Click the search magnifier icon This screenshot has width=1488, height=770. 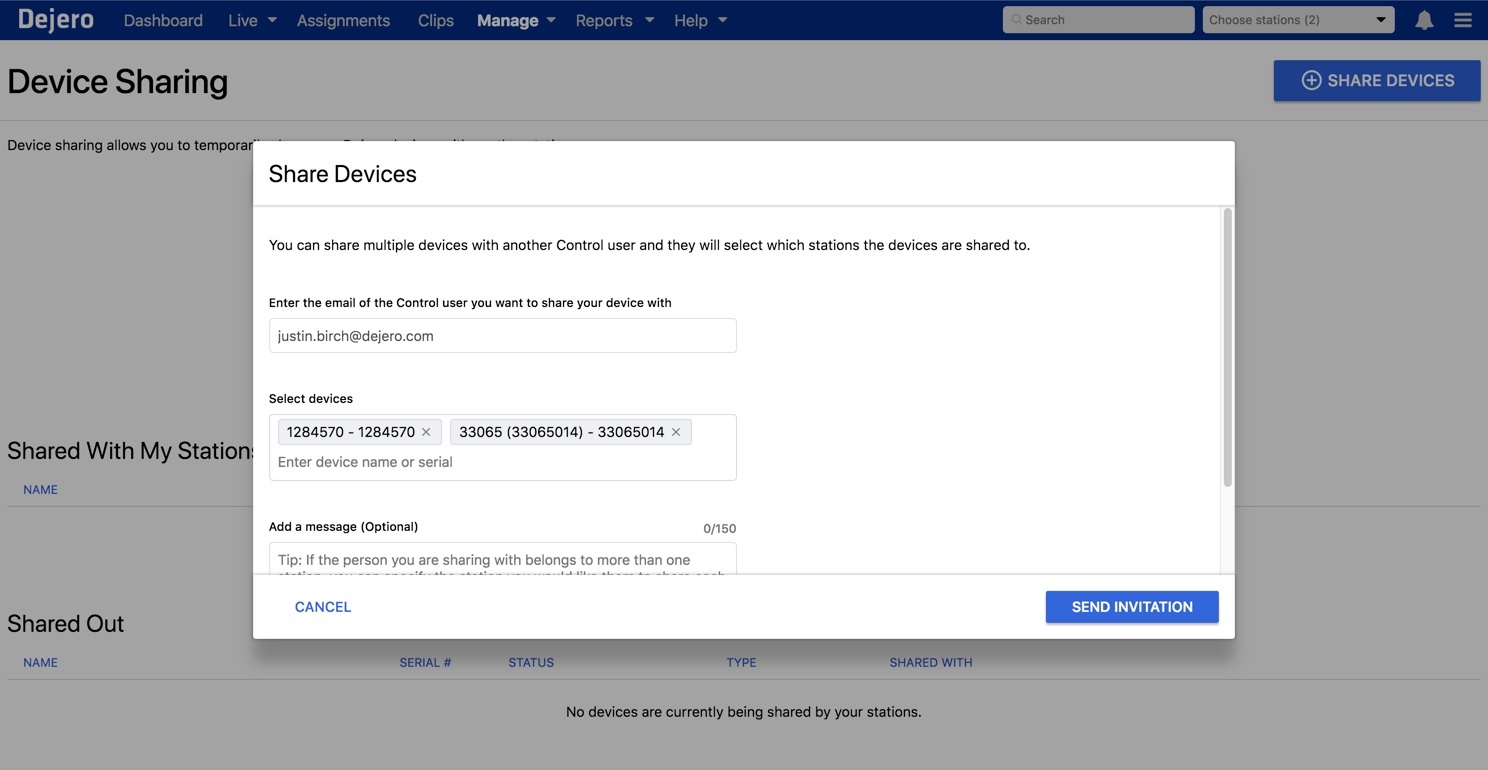click(x=1016, y=20)
